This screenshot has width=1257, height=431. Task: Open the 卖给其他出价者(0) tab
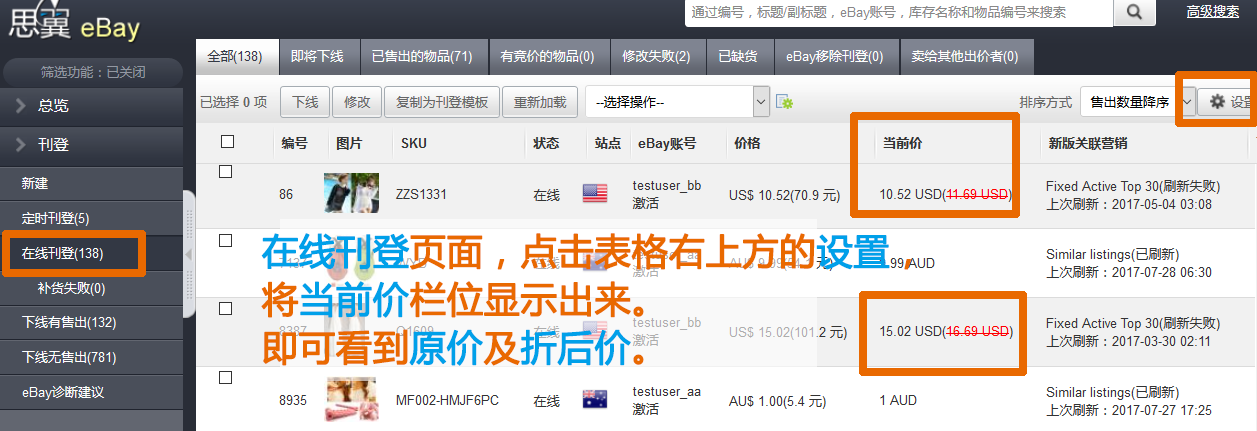click(967, 56)
